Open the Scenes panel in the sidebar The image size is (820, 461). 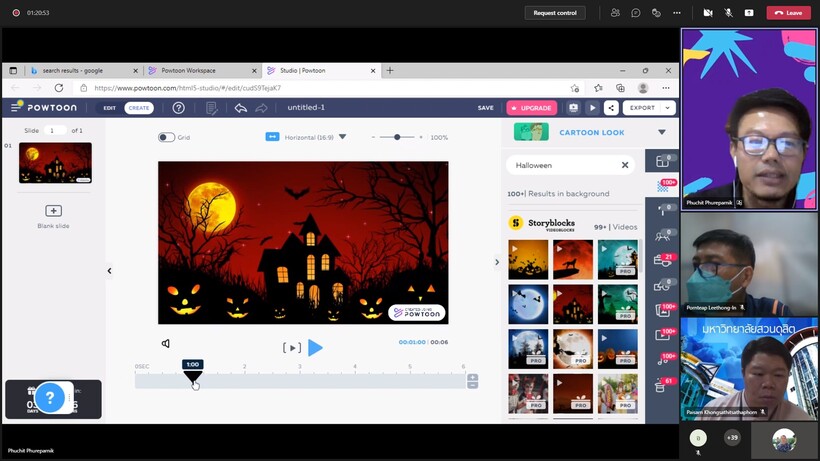[x=663, y=161]
